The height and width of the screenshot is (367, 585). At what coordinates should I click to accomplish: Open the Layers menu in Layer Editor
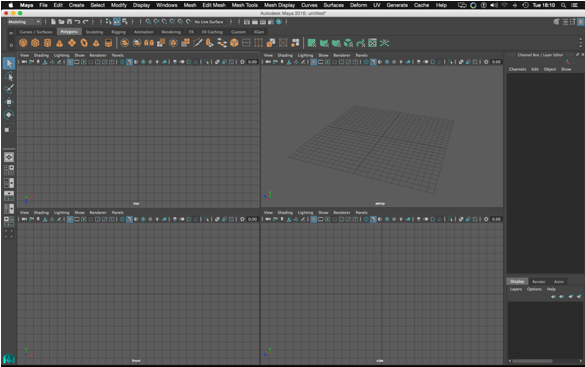pos(516,289)
